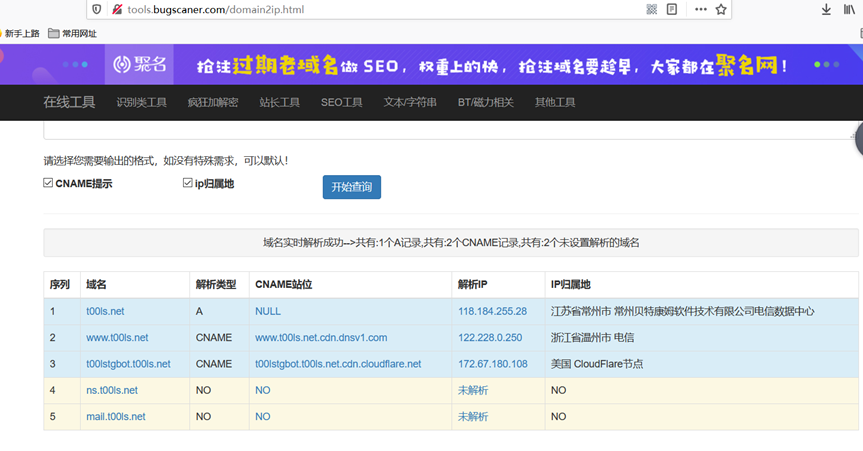
Task: Click the tracking protection shield icon
Action: click(96, 10)
